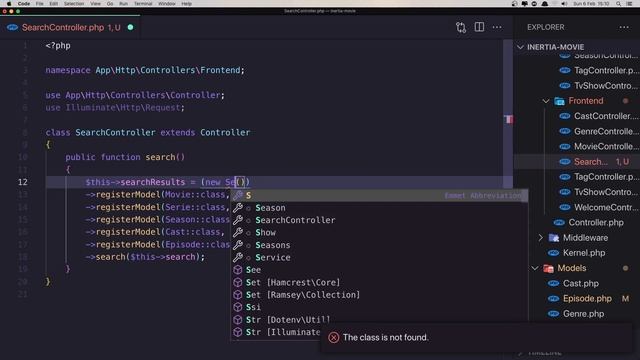Click the Episode.php file icon
The height and width of the screenshot is (360, 640).
(x=553, y=298)
